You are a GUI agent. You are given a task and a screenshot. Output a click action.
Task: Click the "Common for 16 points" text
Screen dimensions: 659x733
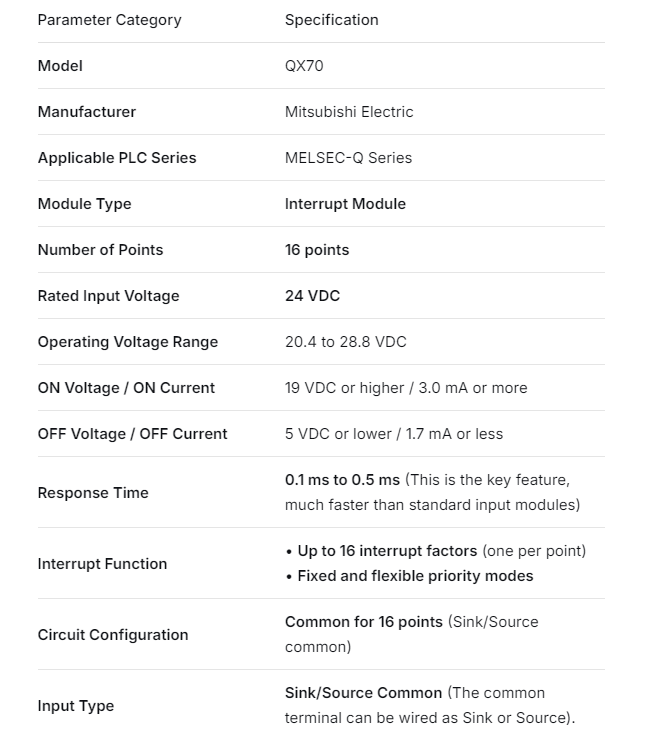(363, 622)
